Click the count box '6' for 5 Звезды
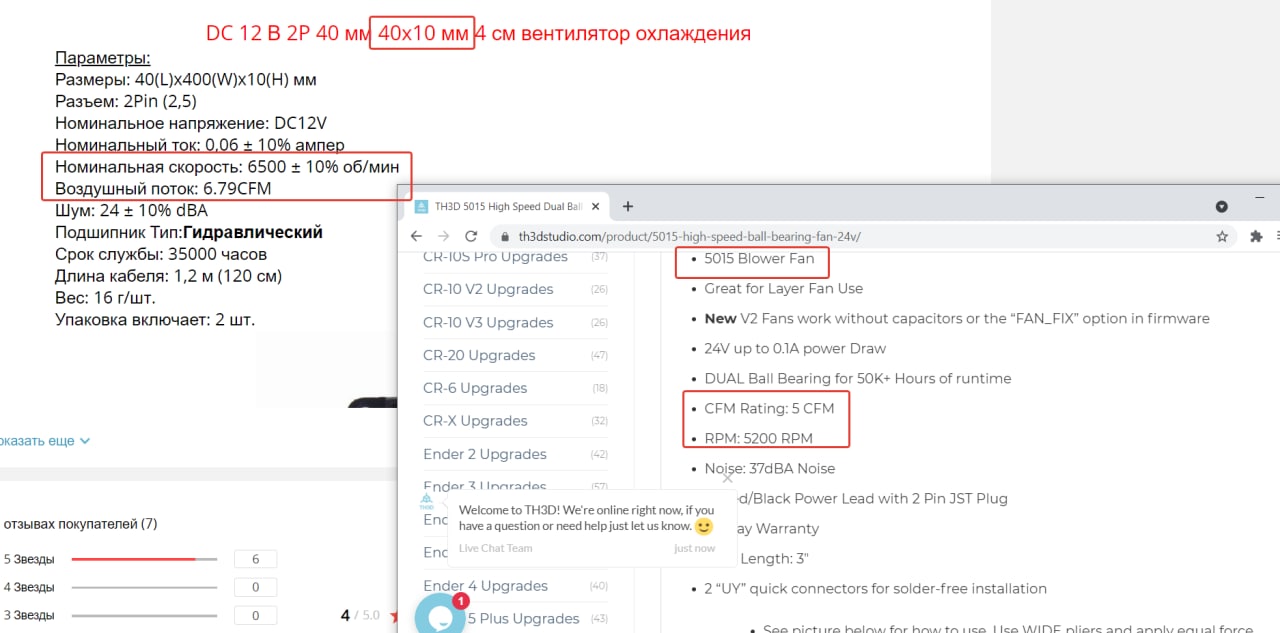 pos(256,559)
